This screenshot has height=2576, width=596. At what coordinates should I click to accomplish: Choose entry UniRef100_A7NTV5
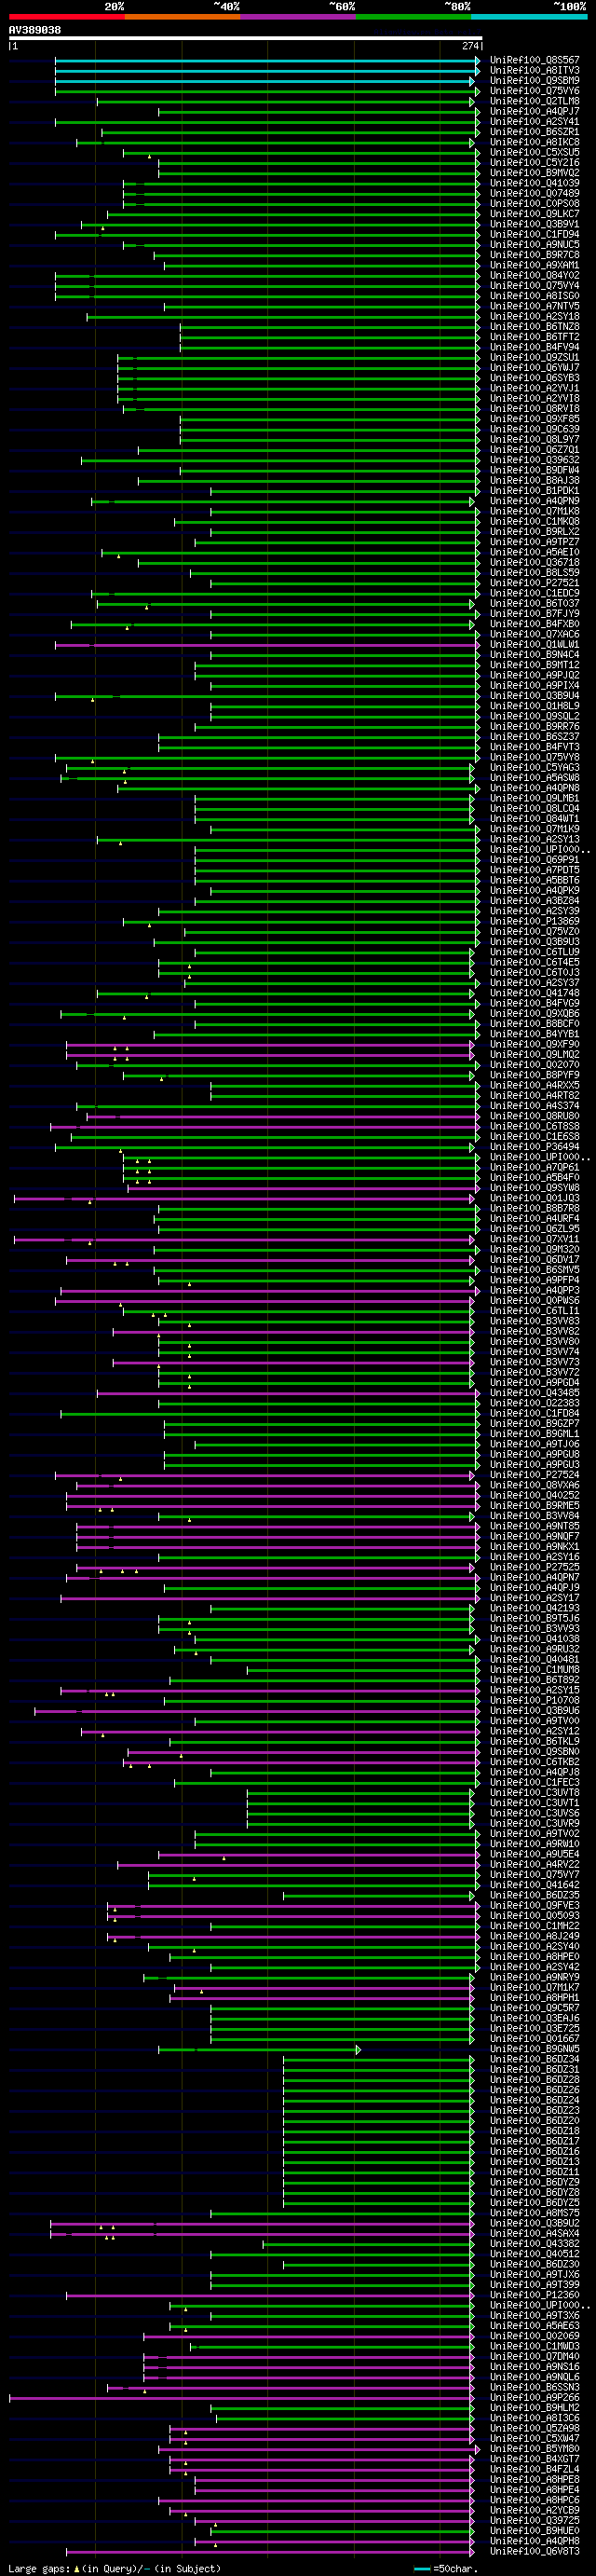click(535, 306)
